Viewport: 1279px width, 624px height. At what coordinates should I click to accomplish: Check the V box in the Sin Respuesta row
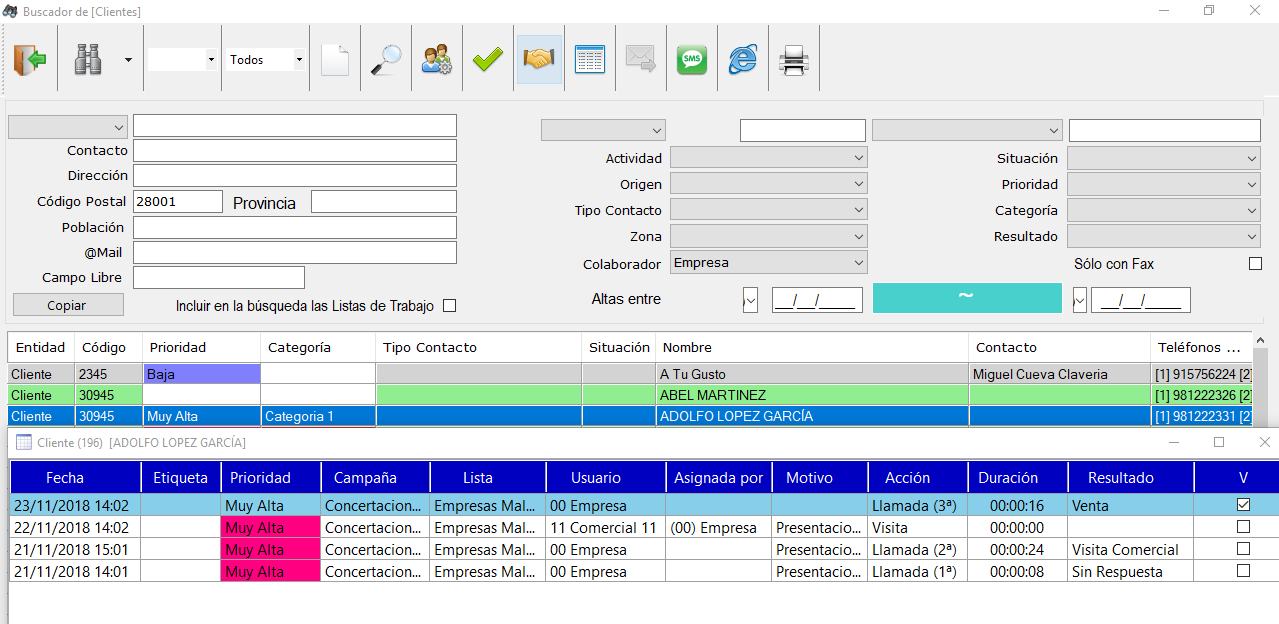click(x=1243, y=571)
